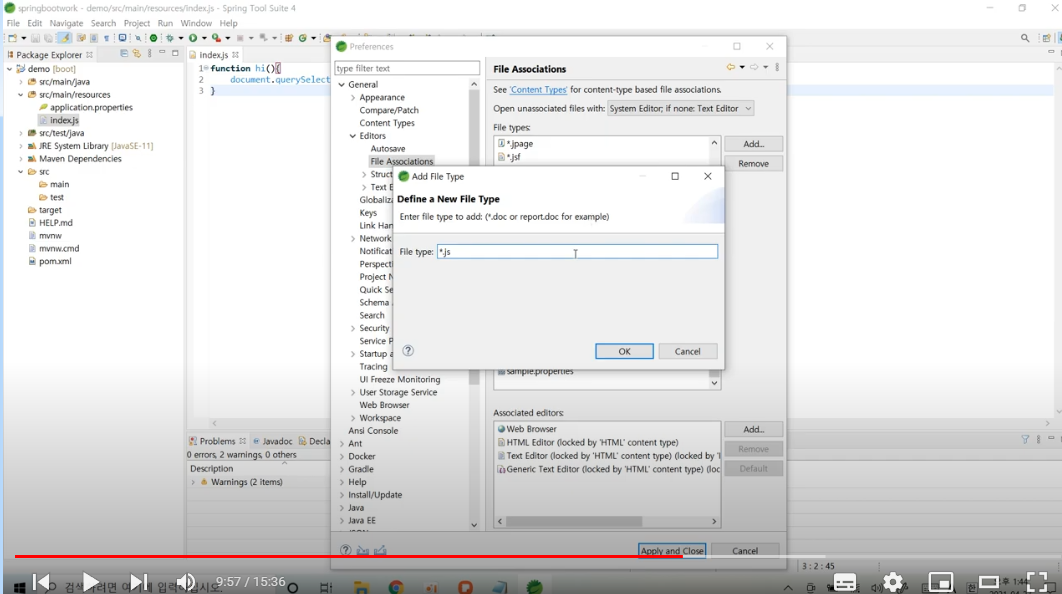Open the File menu
The height and width of the screenshot is (594, 1062).
point(13,23)
